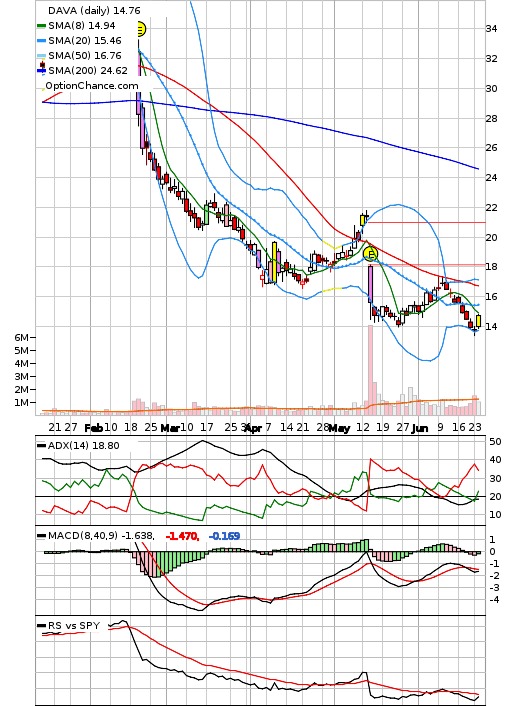The width and height of the screenshot is (526, 706).
Task: Click the green SMA(8) legend swatch
Action: (x=41, y=26)
